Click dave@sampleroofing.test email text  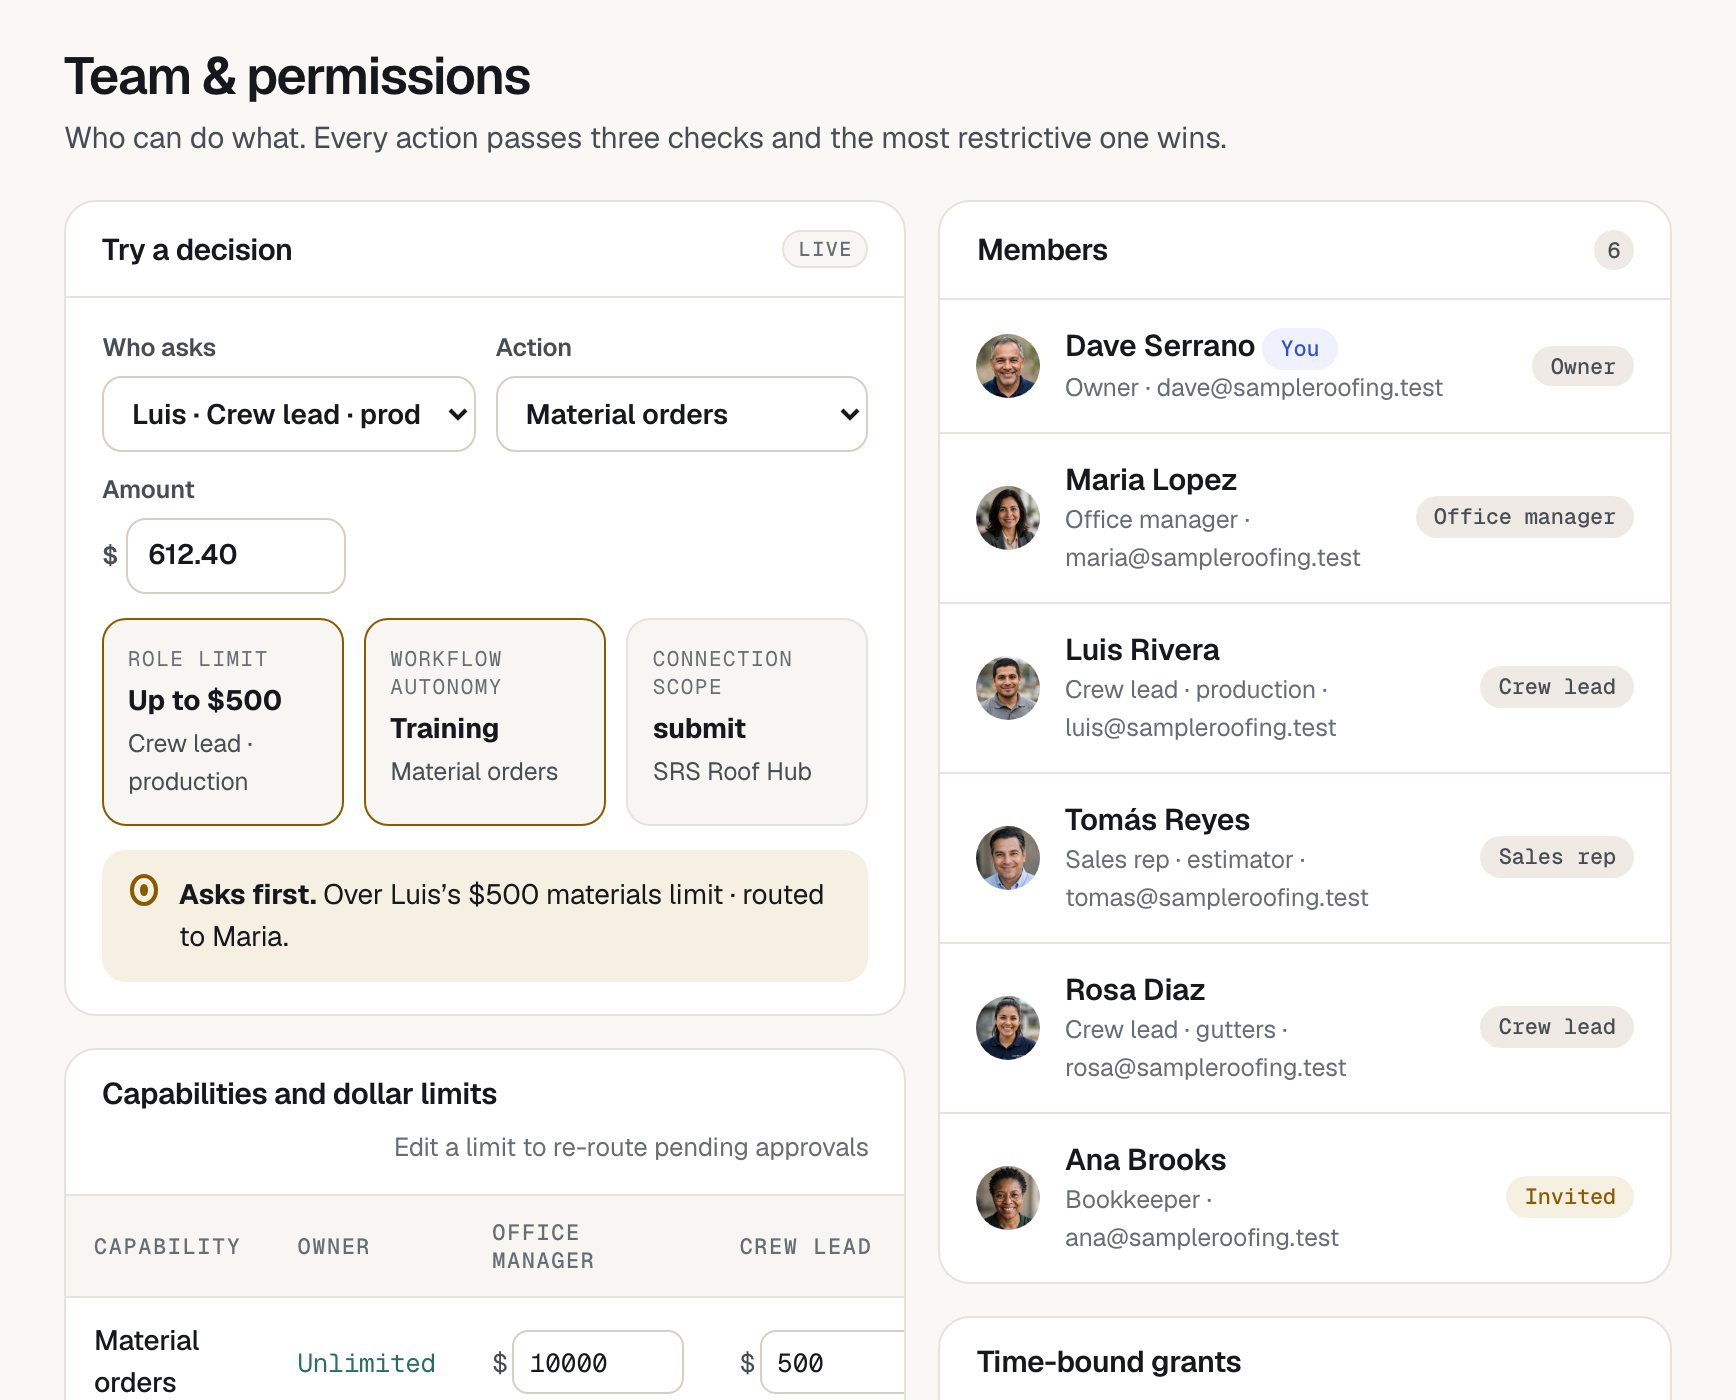pos(1299,388)
